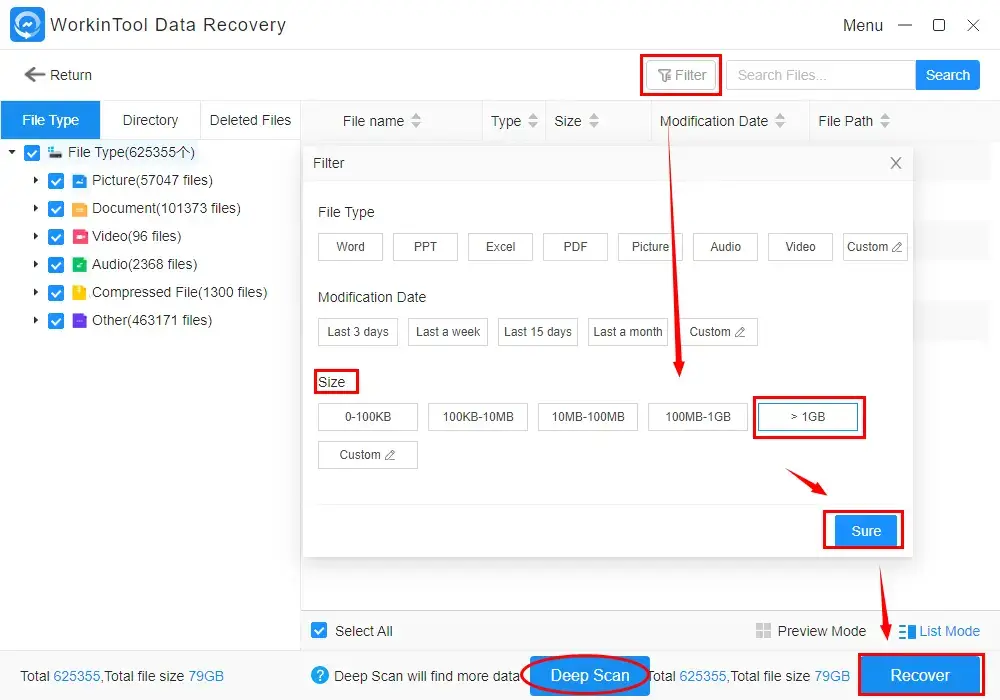Click the Search button
Screen dimensions: 1000x700
click(x=948, y=75)
